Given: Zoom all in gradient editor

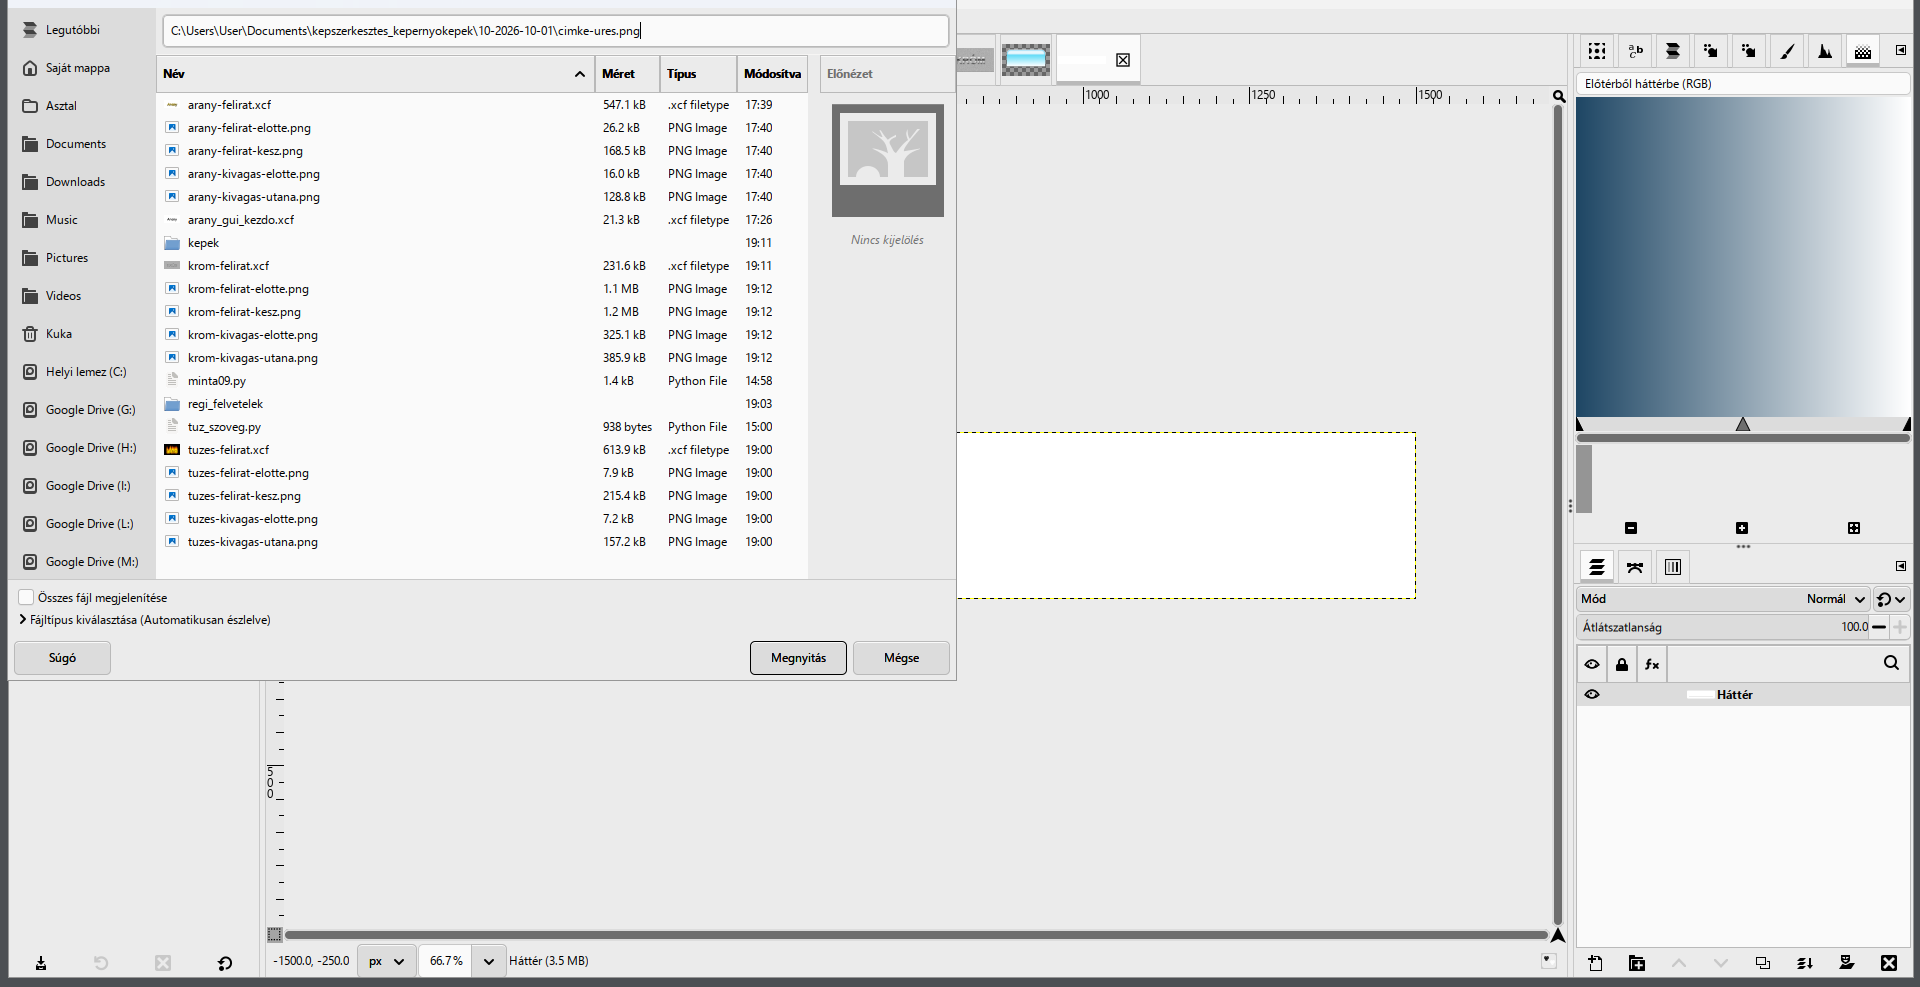Looking at the screenshot, I should [x=1854, y=528].
